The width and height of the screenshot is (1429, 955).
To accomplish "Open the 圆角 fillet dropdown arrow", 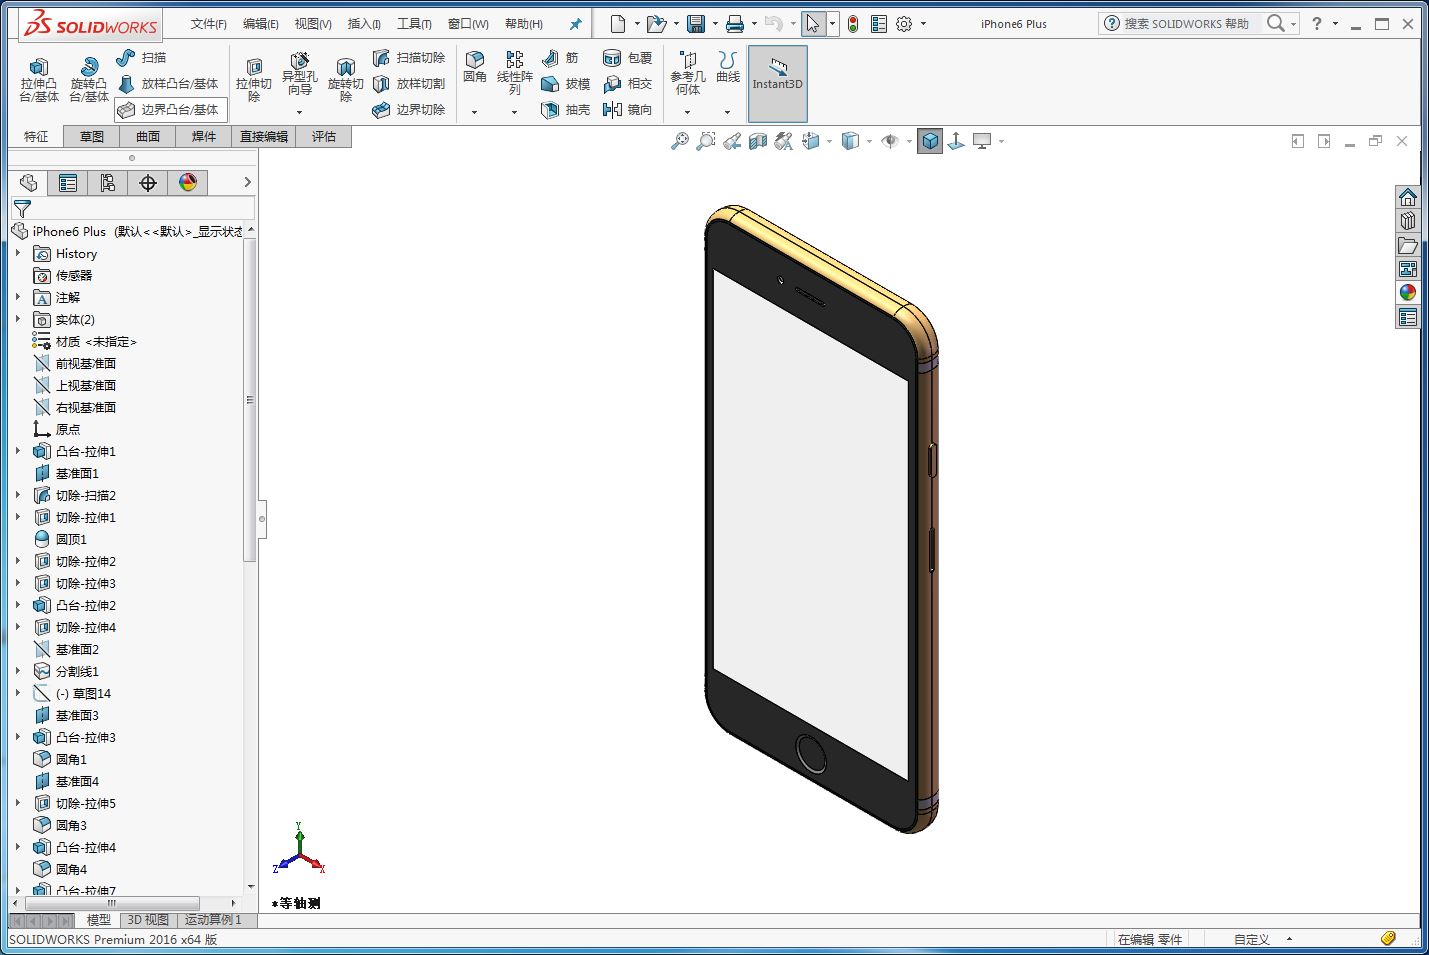I will 475,112.
